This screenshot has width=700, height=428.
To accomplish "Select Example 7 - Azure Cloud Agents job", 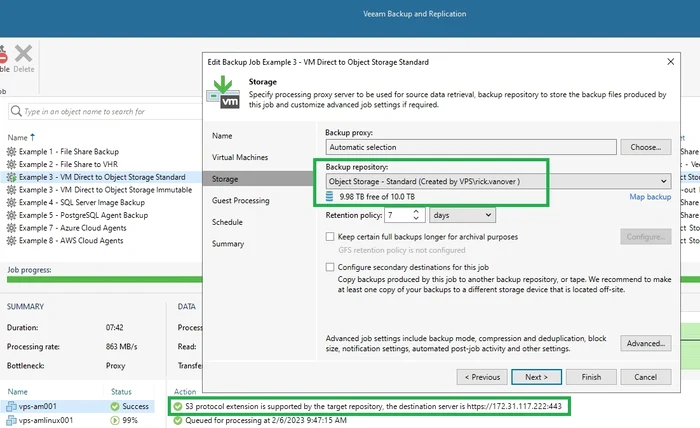I will [x=72, y=228].
